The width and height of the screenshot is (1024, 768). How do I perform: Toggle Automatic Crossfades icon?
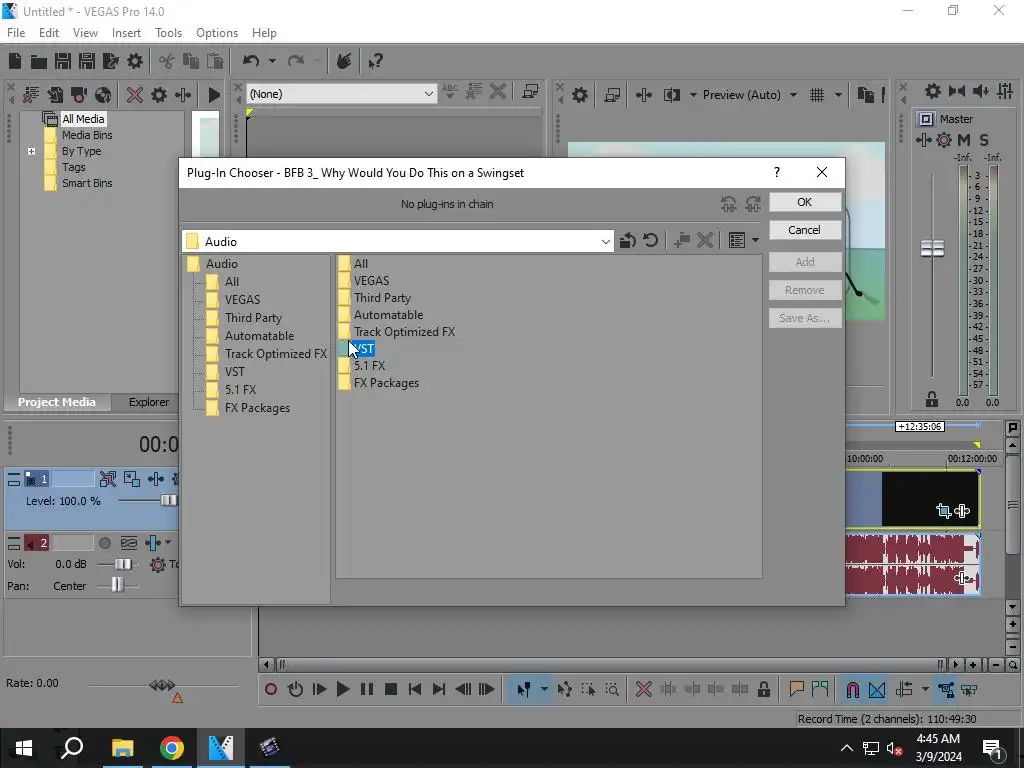click(877, 689)
